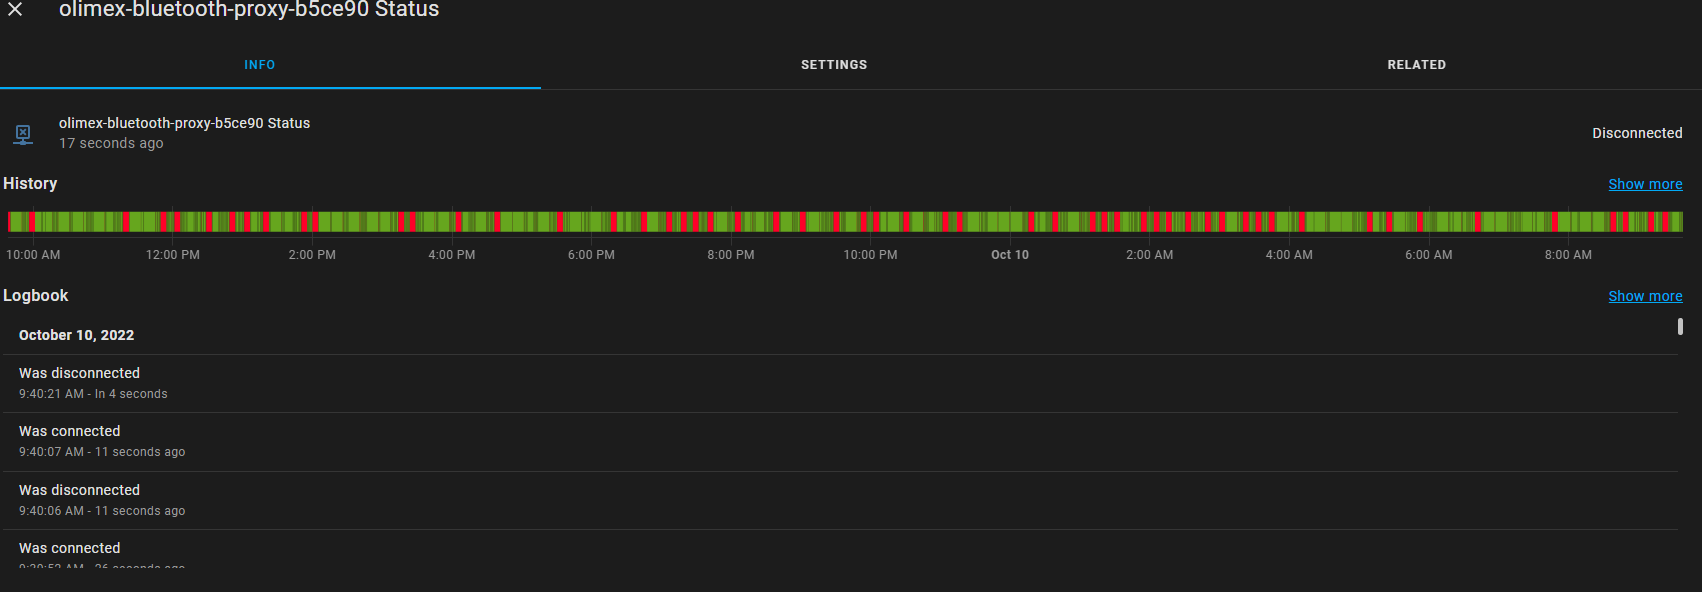Click the dialog title 'olimex-bluetooth-proxy-b5ce90 Status'

tap(249, 10)
